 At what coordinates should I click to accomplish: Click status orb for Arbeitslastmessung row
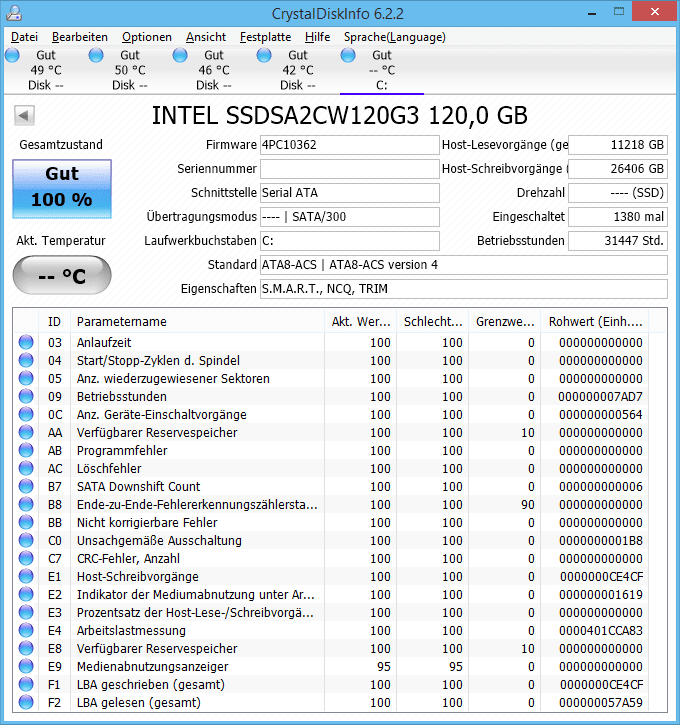coord(26,631)
